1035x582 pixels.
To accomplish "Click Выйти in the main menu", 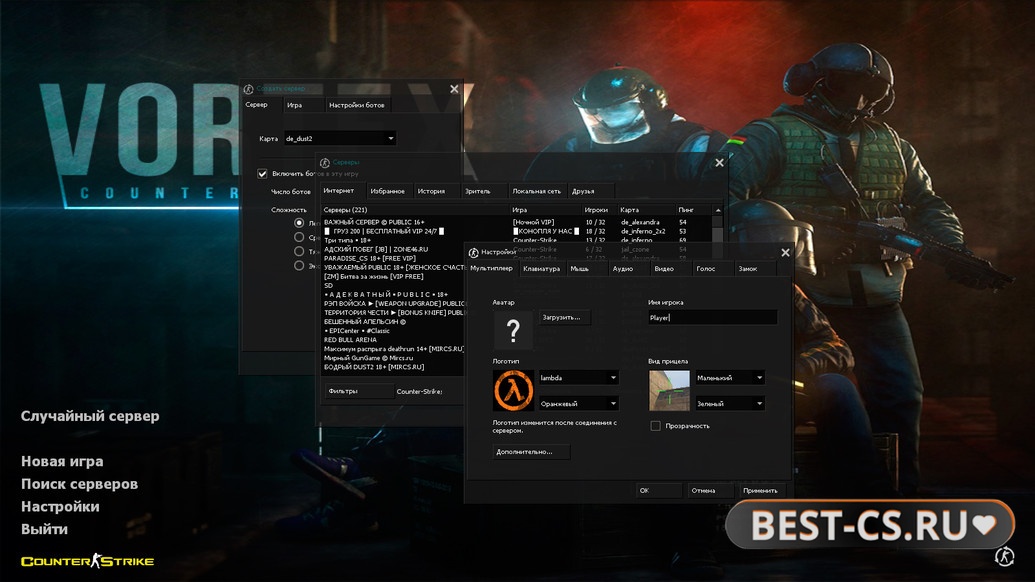I will pos(44,529).
